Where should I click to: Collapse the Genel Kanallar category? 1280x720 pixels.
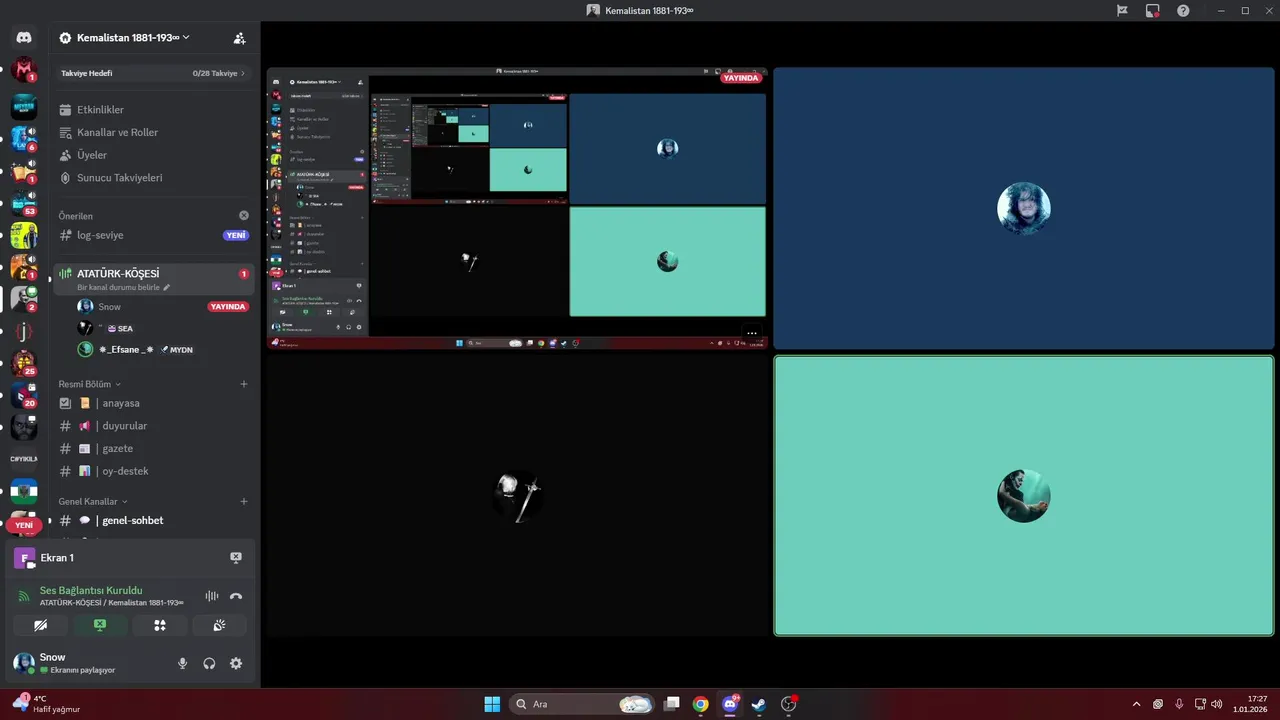pos(93,501)
